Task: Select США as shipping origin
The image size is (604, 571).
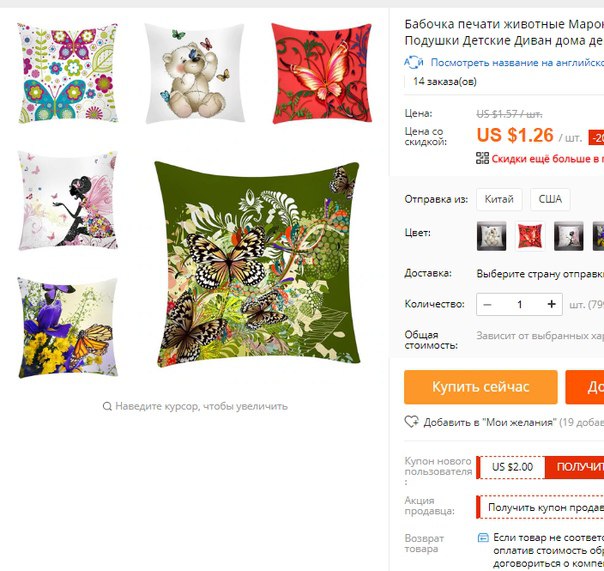Action: click(x=550, y=199)
